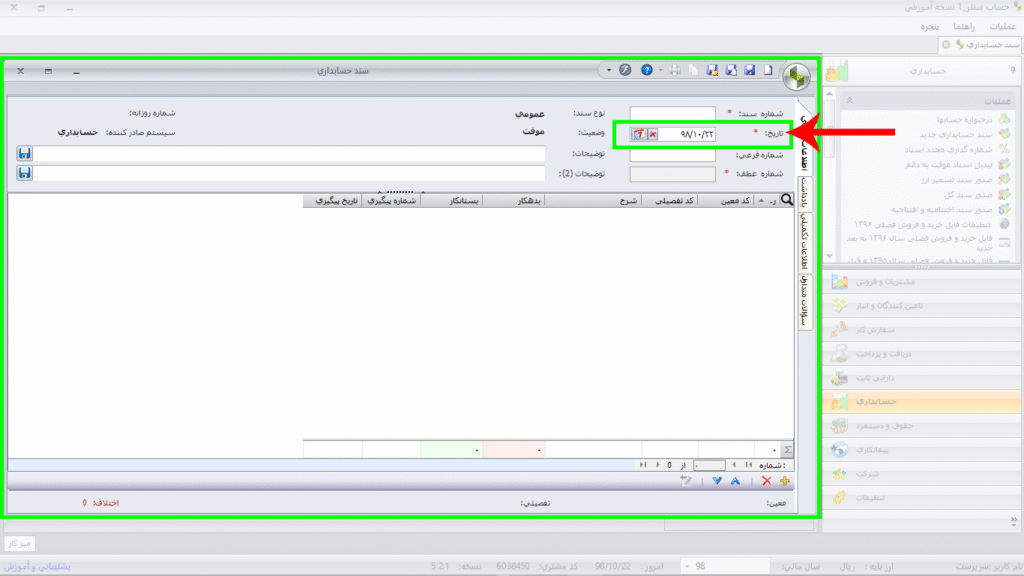The image size is (1024, 576).
Task: Create a new blank document from toolbar
Action: click(768, 70)
